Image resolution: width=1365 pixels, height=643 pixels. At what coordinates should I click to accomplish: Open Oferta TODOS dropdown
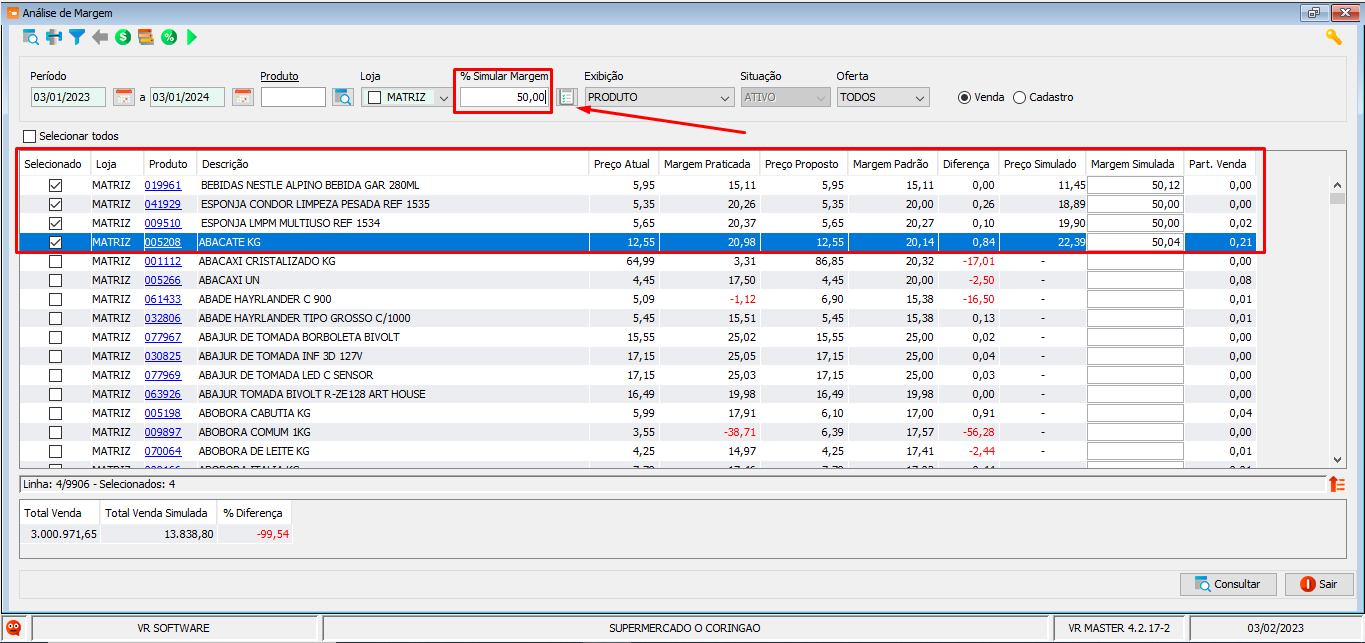920,97
